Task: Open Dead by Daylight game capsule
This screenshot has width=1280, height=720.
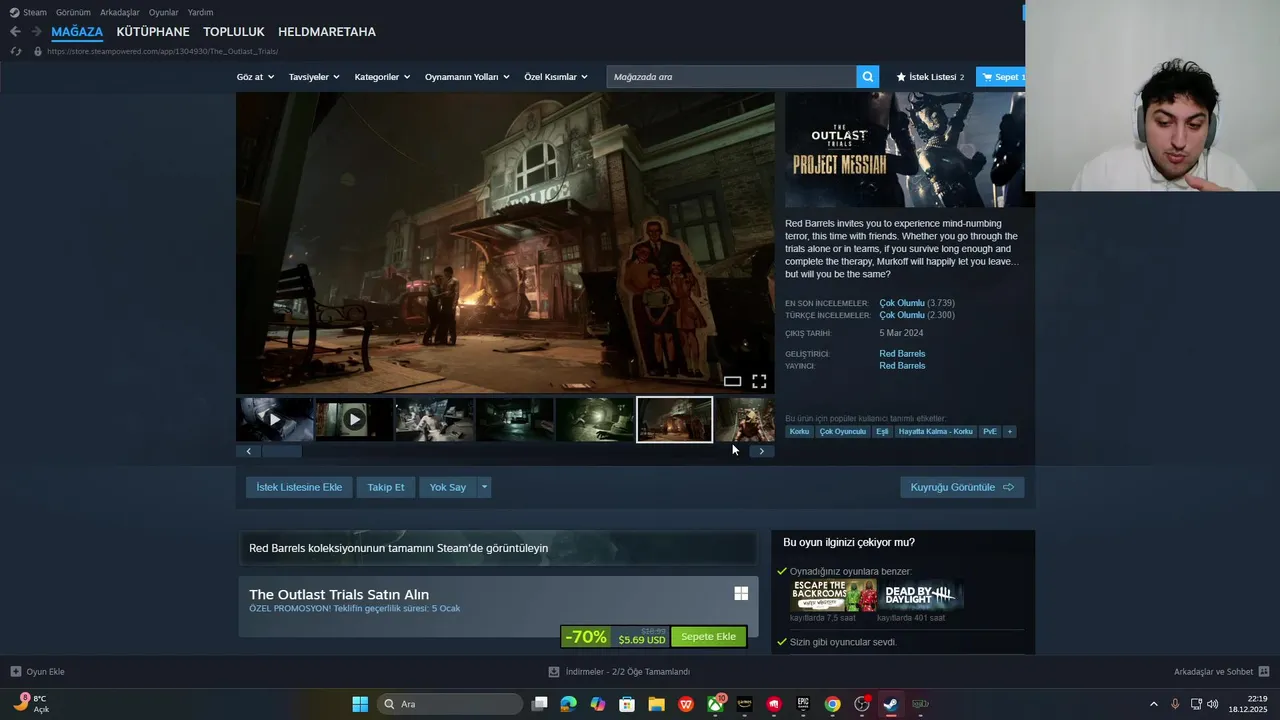Action: click(x=921, y=596)
